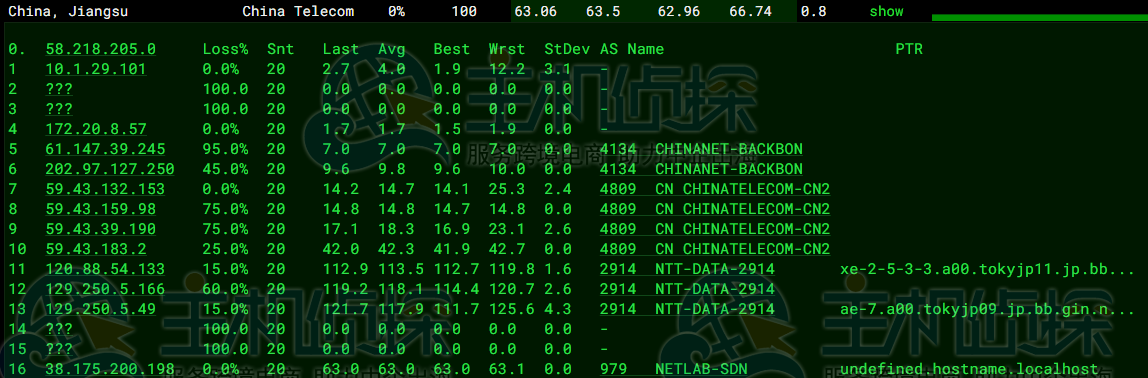Open IP link 38.175.200.198
Viewport: 1148px width, 378px height.
110,368
